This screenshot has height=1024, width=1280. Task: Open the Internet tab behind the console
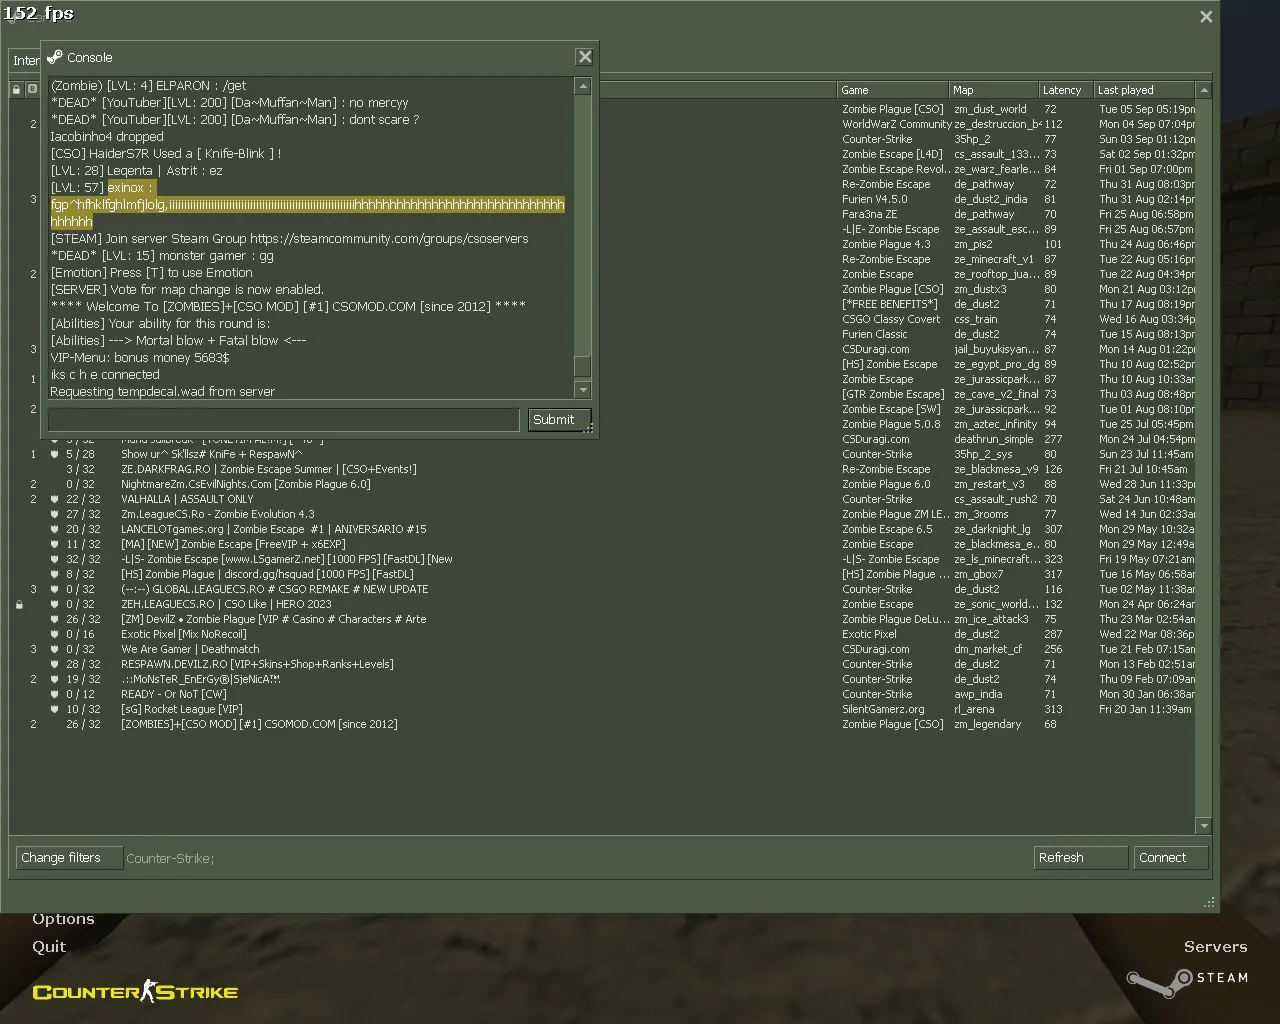pyautogui.click(x=25, y=60)
